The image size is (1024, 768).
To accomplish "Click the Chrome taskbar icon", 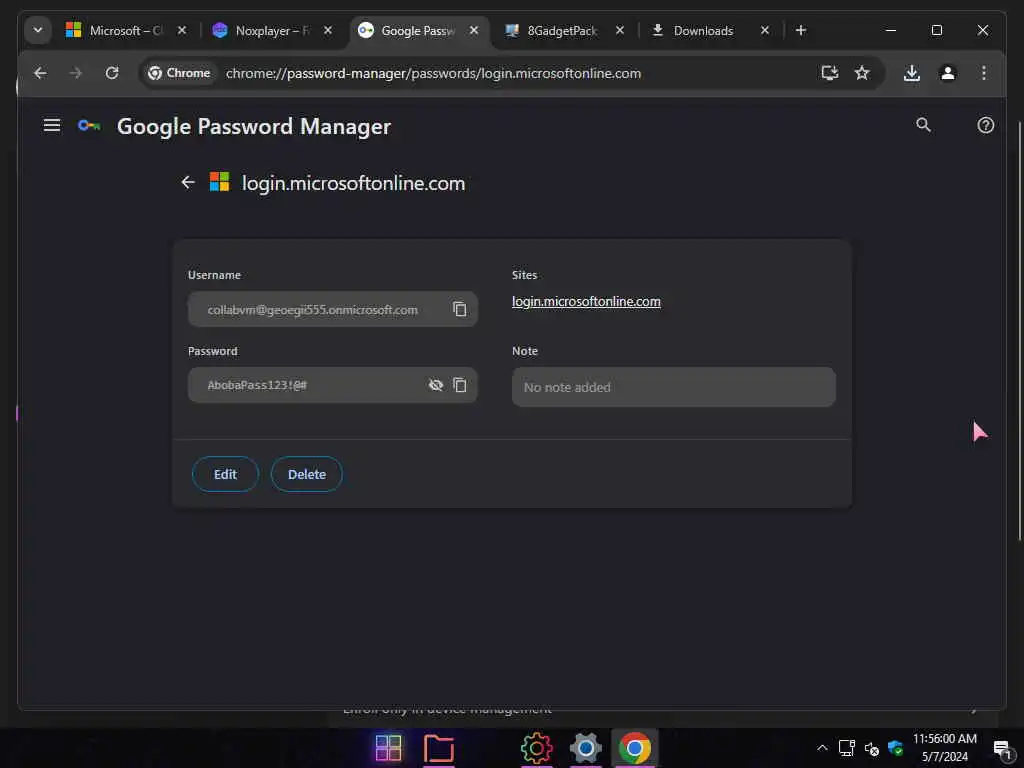I will (x=634, y=748).
